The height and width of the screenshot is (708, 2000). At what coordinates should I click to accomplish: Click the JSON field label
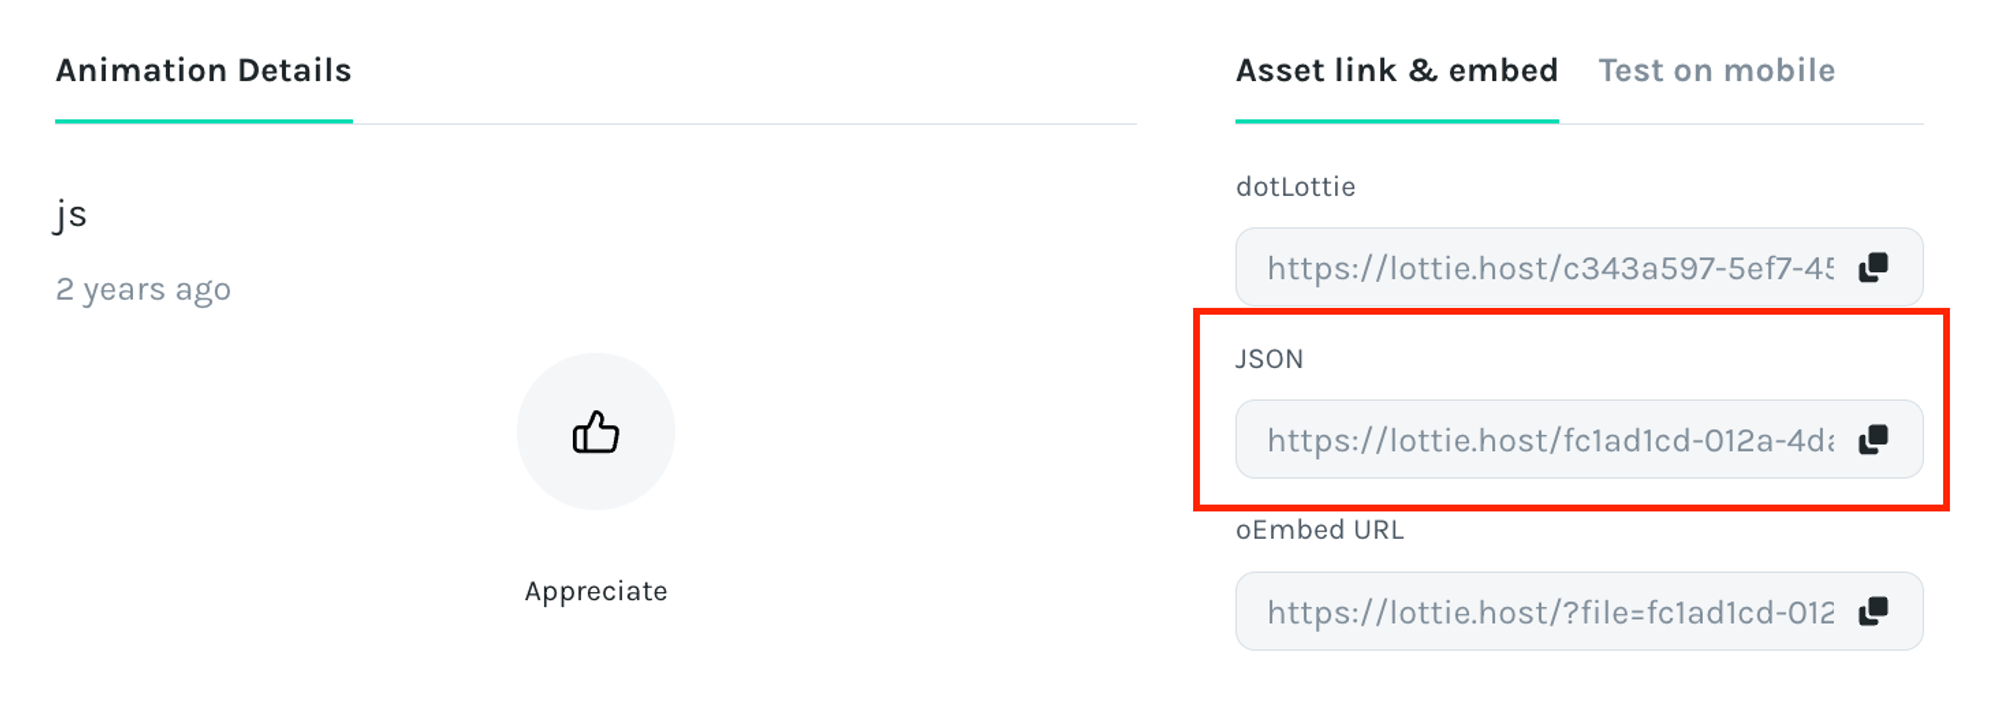pos(1269,359)
